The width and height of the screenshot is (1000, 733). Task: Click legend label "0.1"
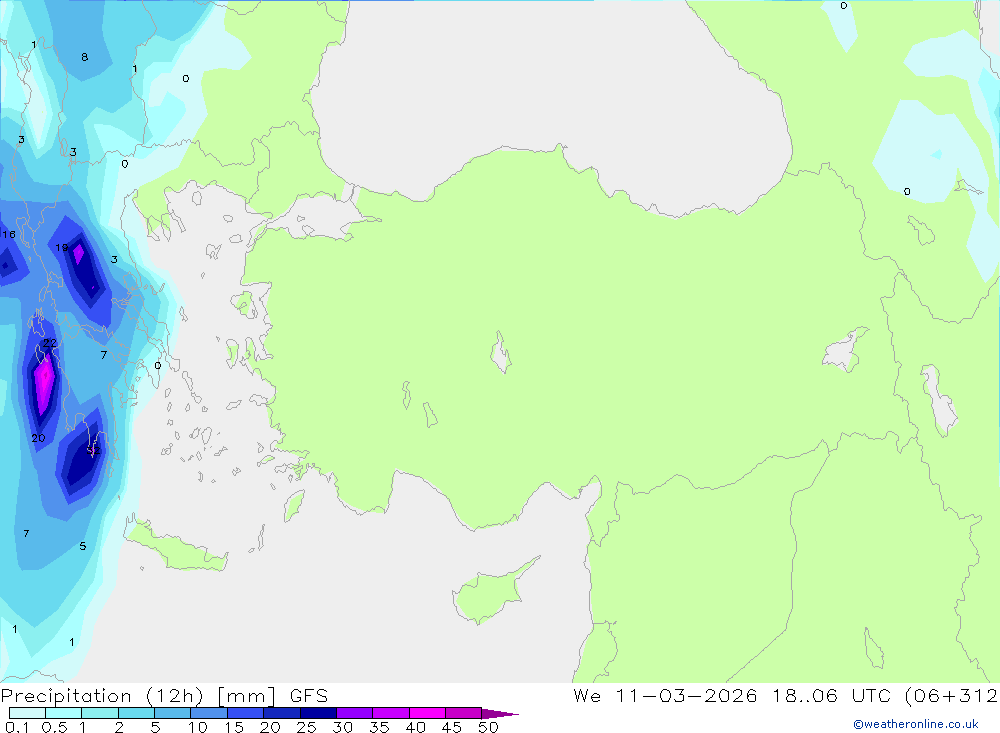click(17, 727)
